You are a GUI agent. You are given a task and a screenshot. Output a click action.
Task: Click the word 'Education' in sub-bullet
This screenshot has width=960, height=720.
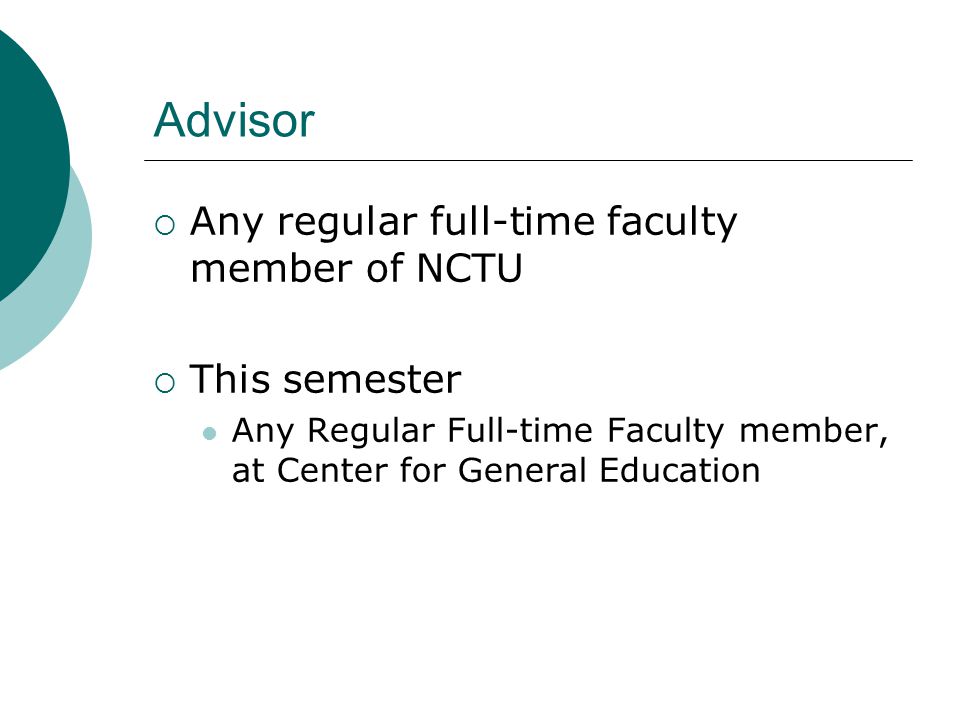[680, 470]
